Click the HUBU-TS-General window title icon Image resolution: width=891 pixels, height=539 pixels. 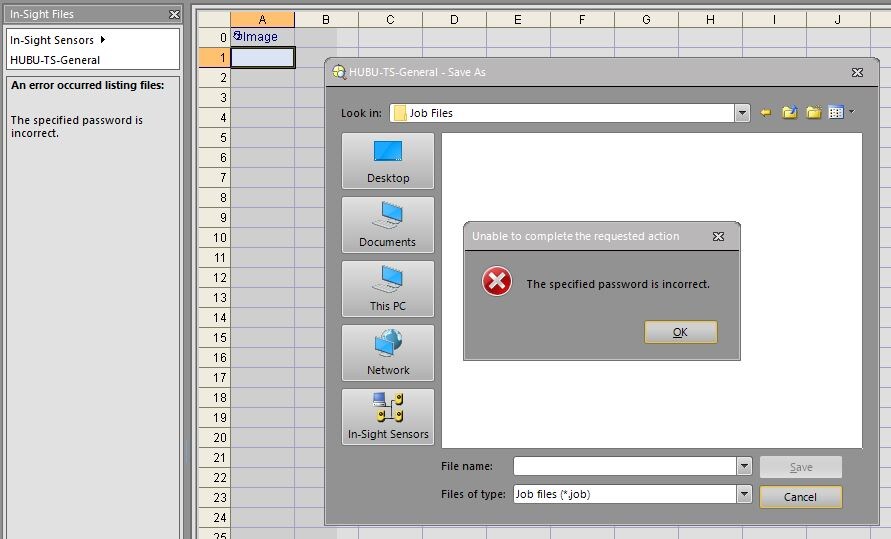tap(339, 72)
